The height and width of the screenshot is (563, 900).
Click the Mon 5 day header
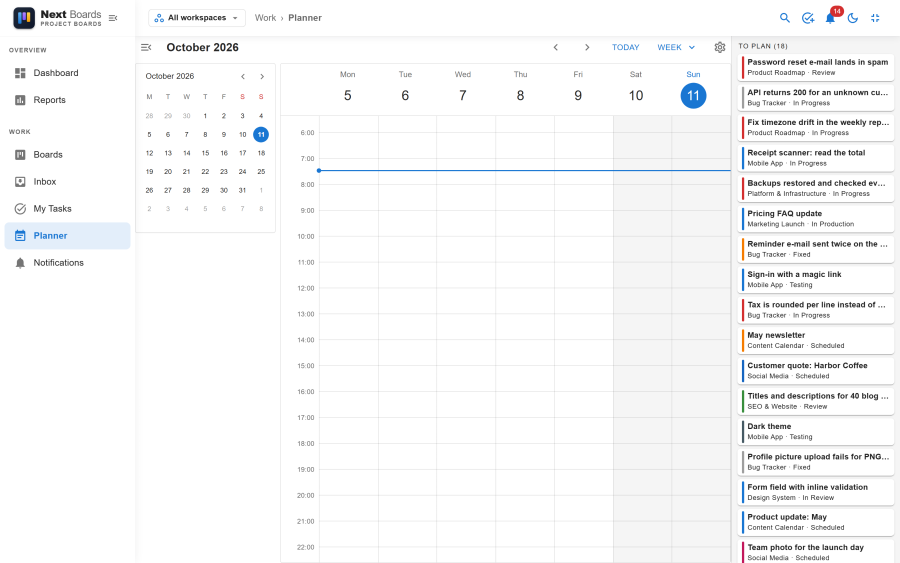click(x=347, y=90)
